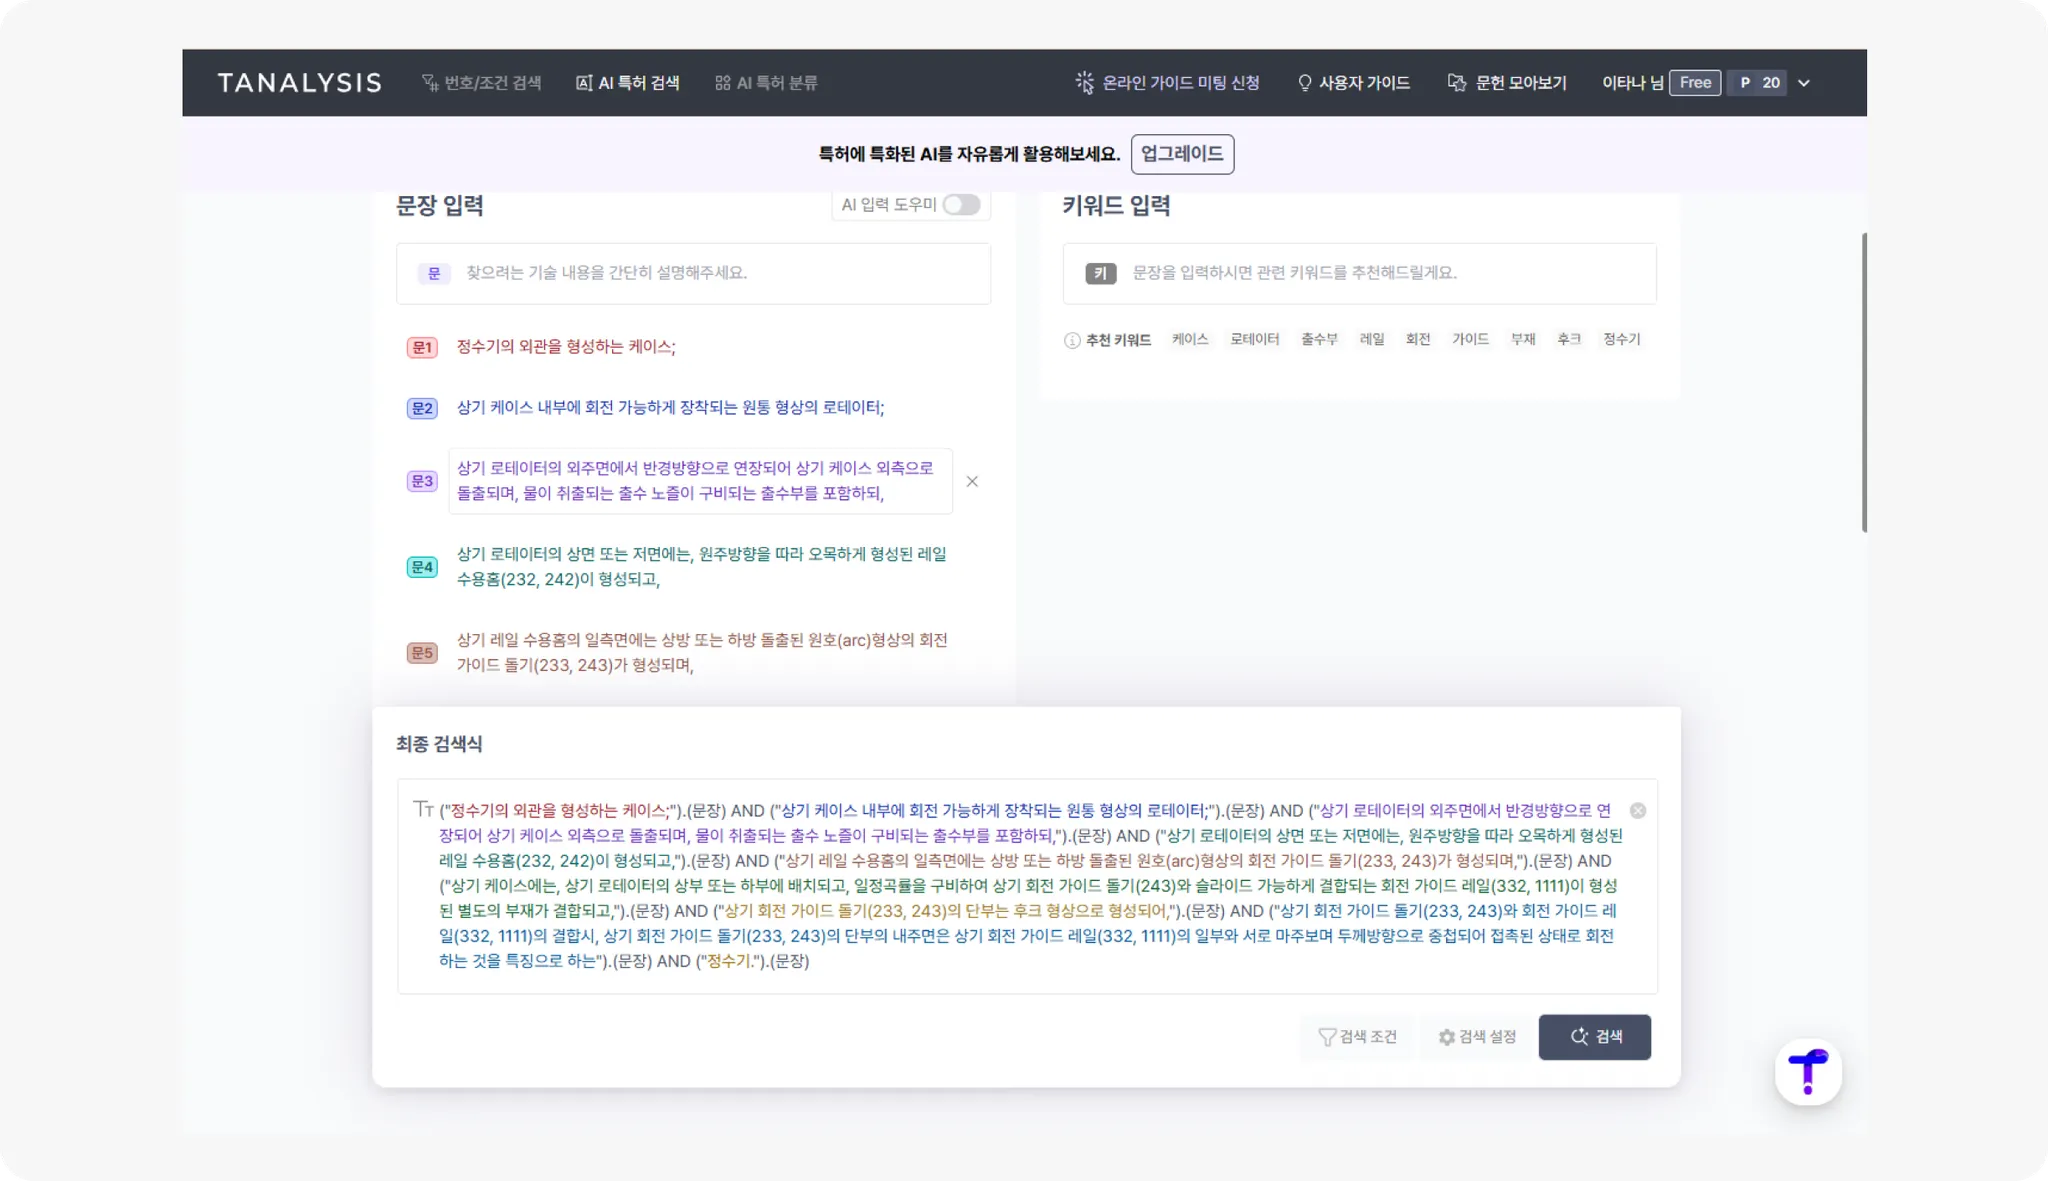This screenshot has width=2048, height=1181.
Task: Open the 검색 설정 settings
Action: pyautogui.click(x=1477, y=1037)
